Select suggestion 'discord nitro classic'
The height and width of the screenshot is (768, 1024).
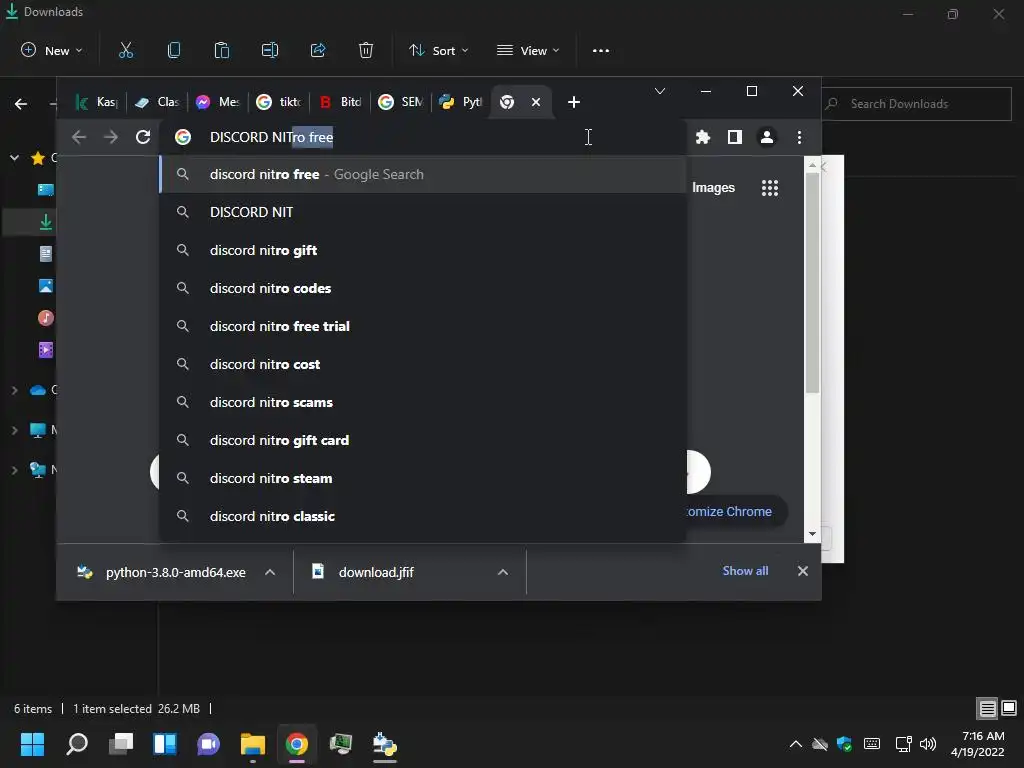423,516
